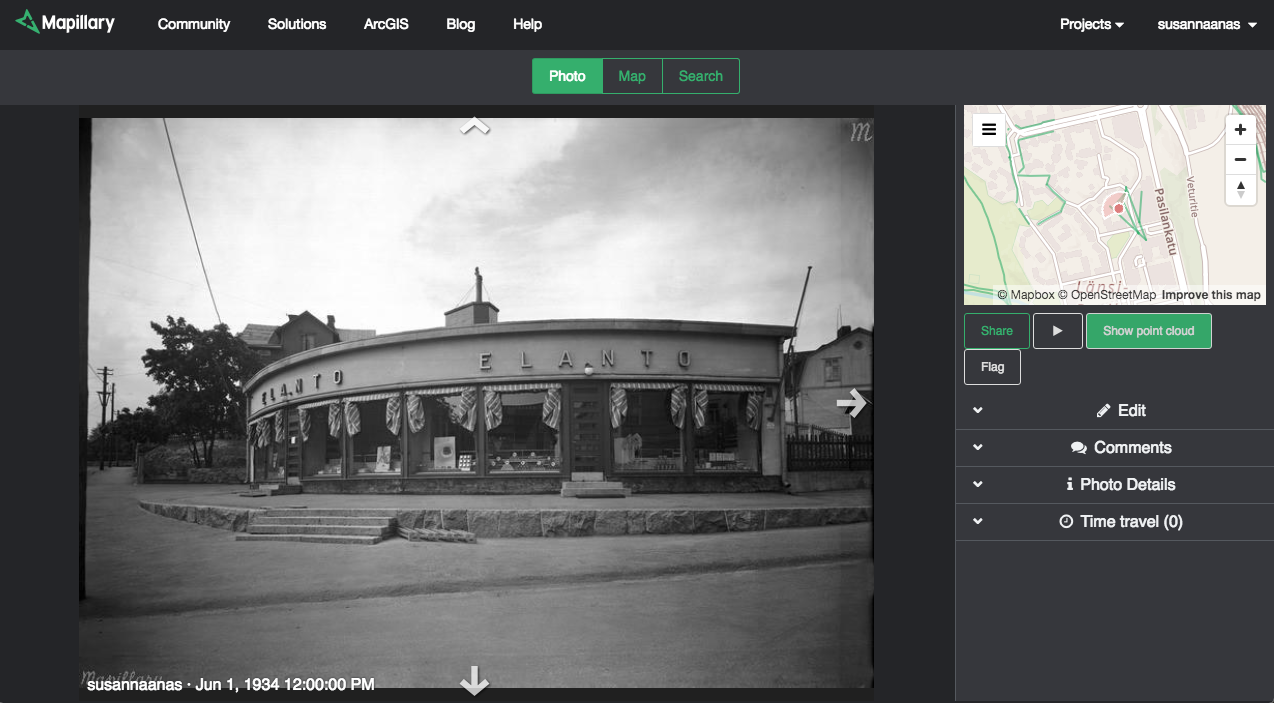Image resolution: width=1274 pixels, height=703 pixels.
Task: Expand the Edit section
Action: click(x=1120, y=410)
